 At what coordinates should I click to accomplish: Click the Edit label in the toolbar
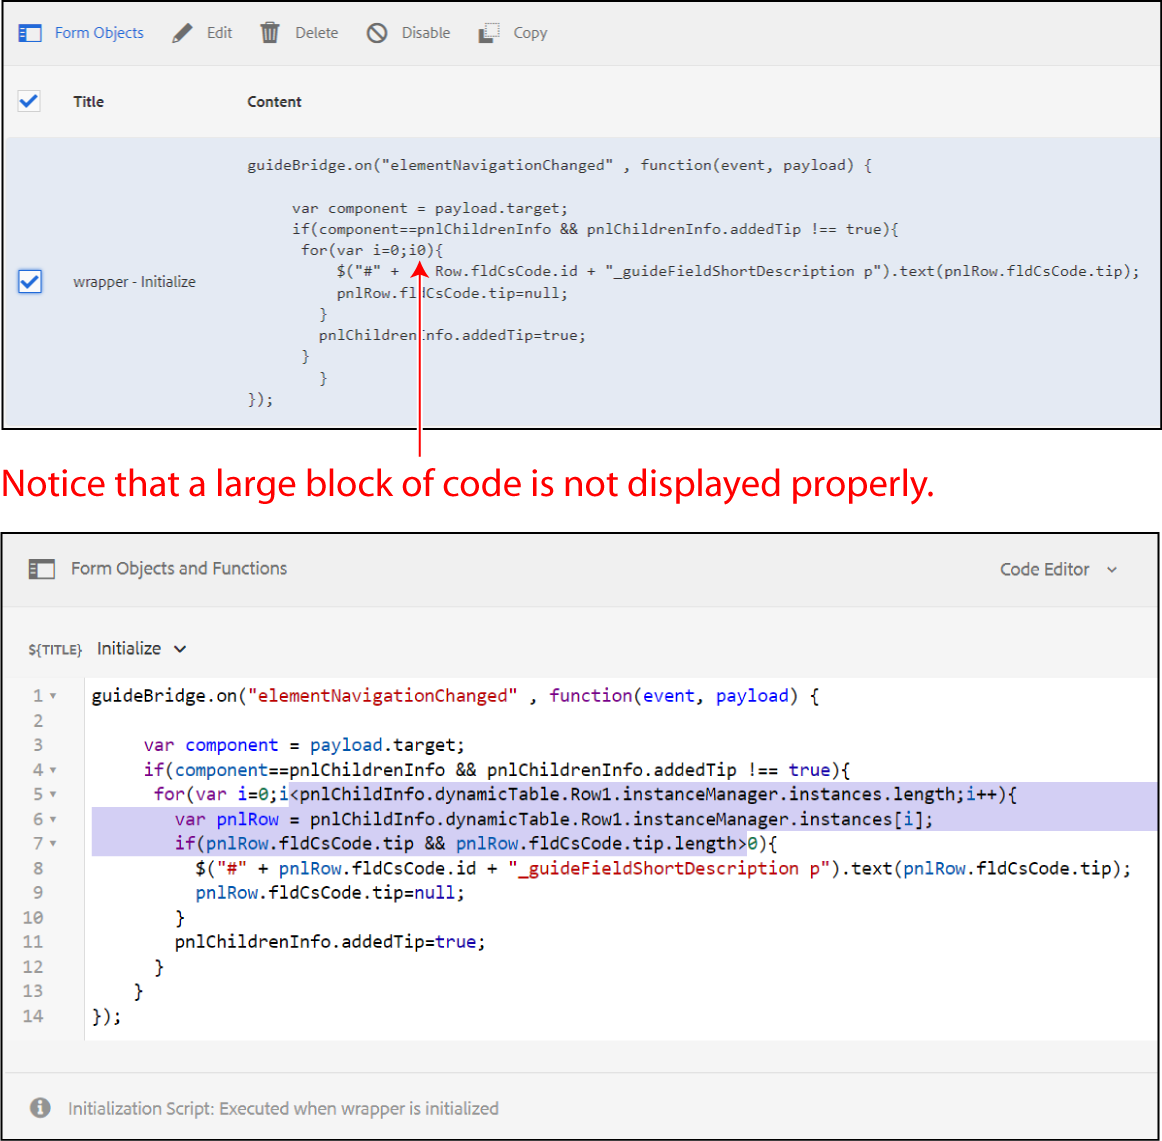click(219, 32)
